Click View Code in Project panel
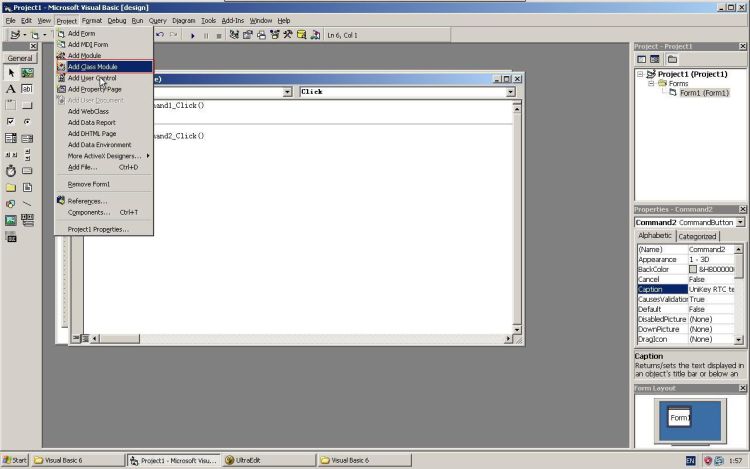750x469 pixels. click(641, 59)
